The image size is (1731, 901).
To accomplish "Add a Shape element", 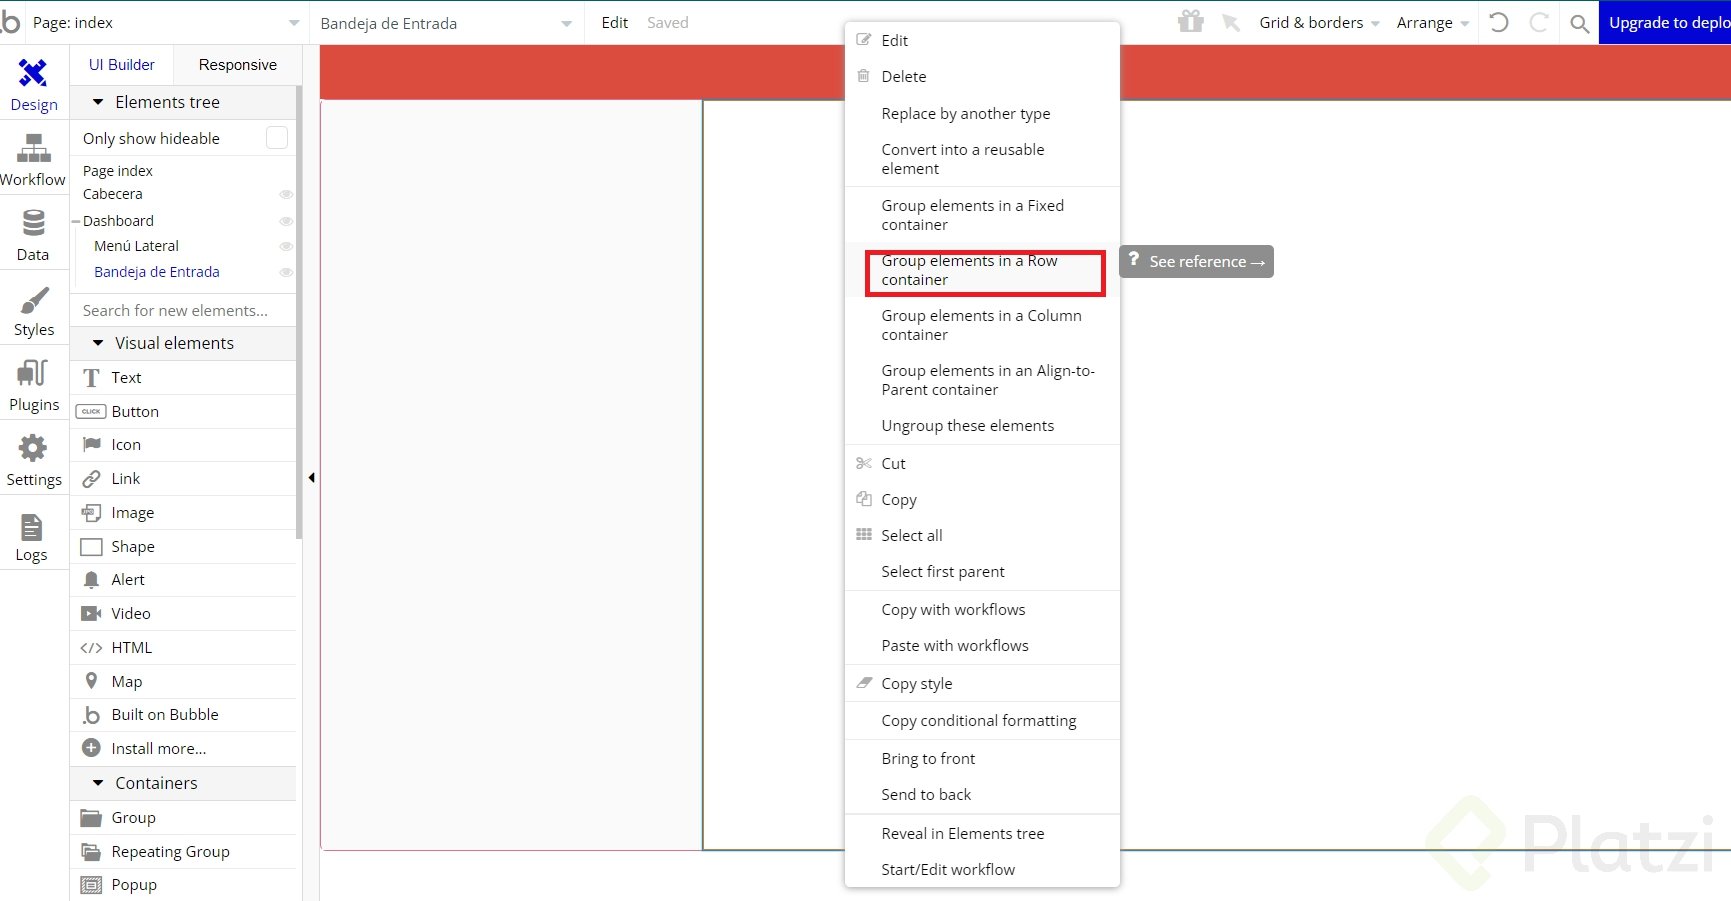I will [x=183, y=547].
